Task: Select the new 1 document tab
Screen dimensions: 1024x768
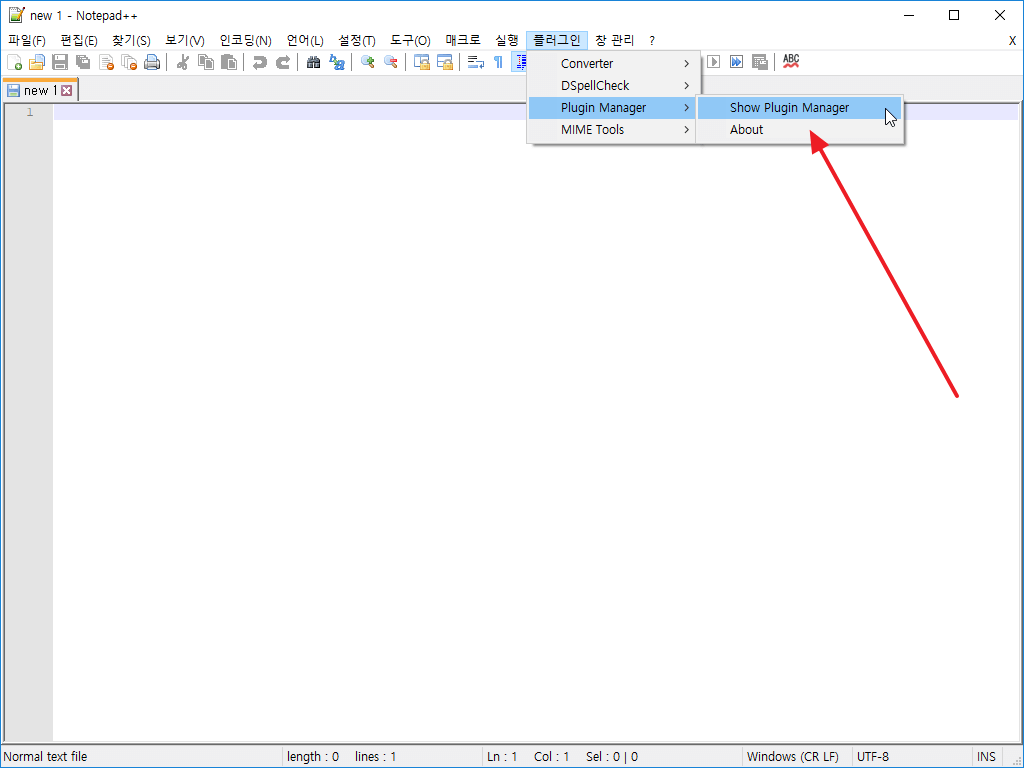Action: click(40, 90)
